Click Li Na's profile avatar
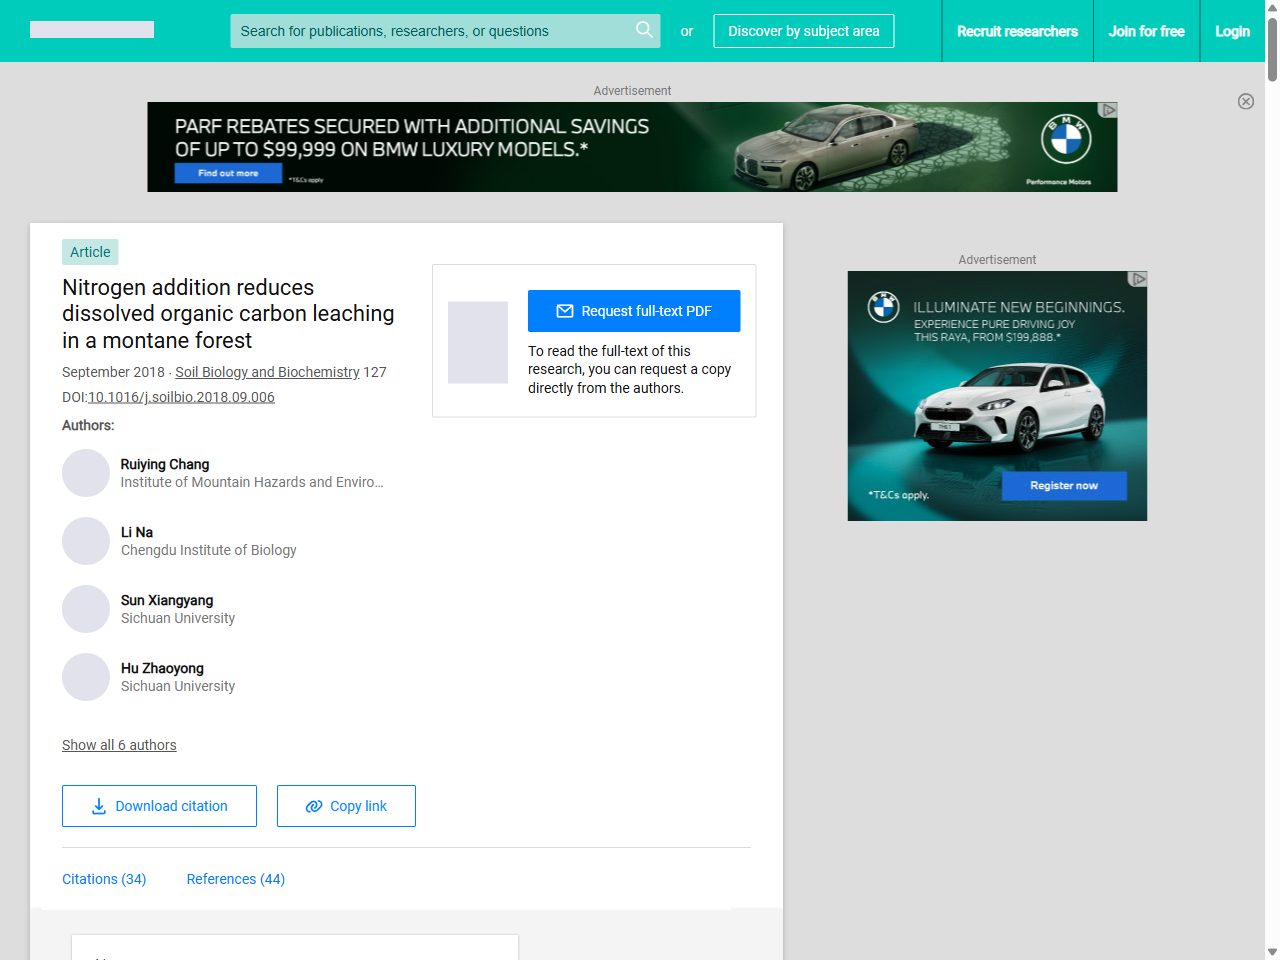 [x=86, y=541]
